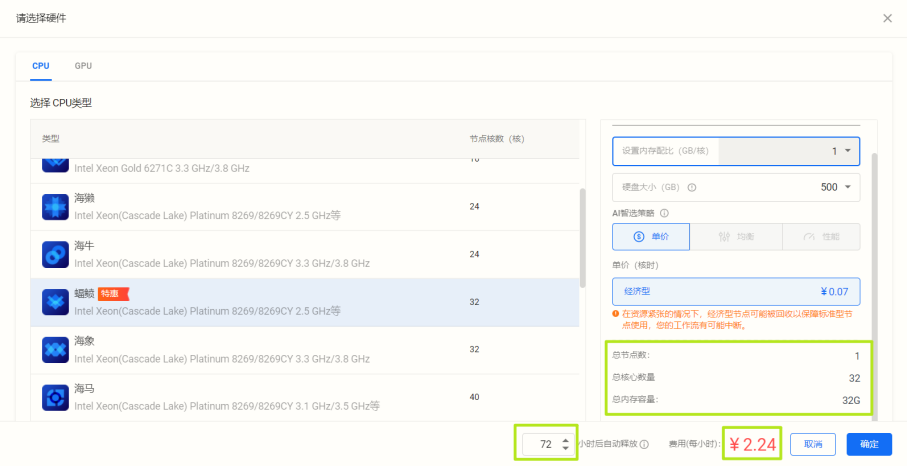Select the 海马 row name
The image size is (907, 466).
click(x=84, y=389)
